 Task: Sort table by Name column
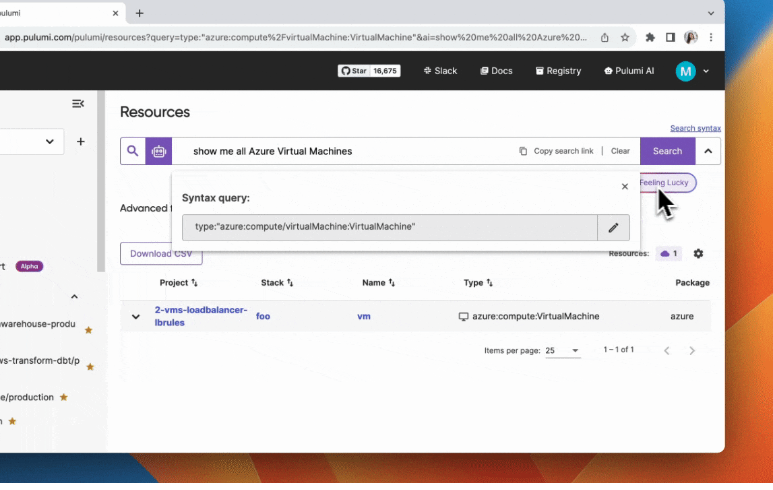[x=379, y=282]
